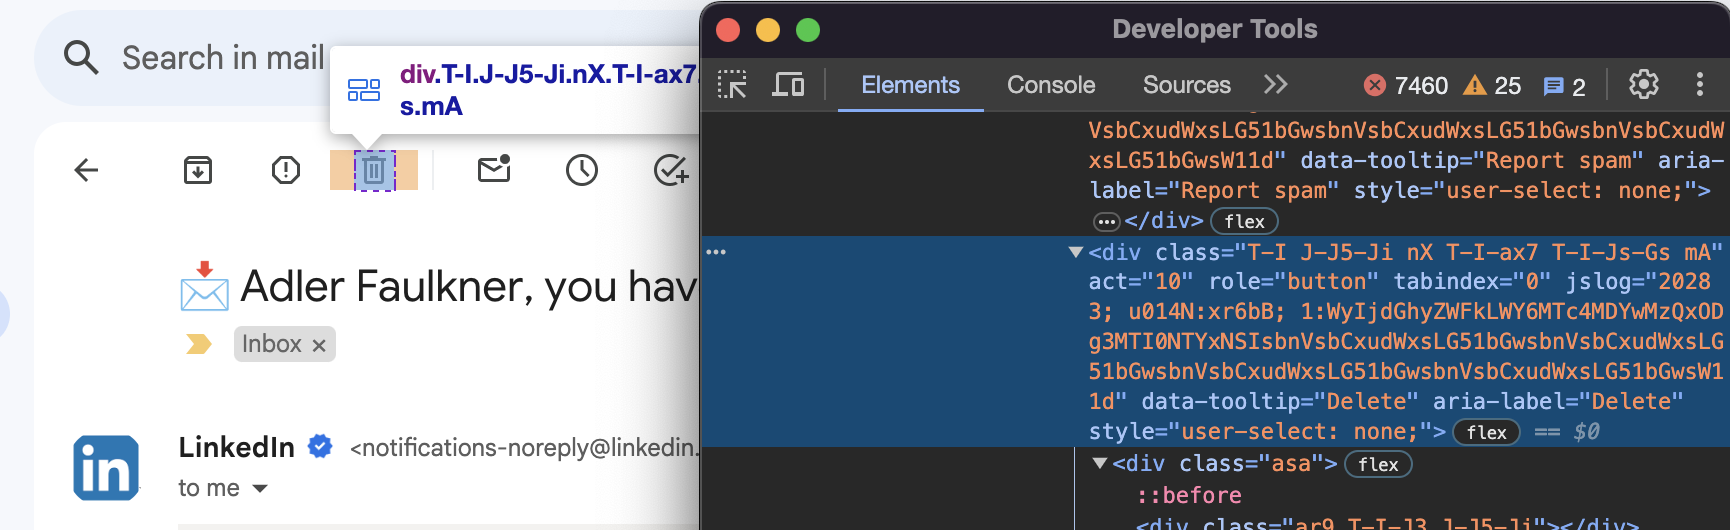Collapse the div class="asa" node
This screenshot has height=530, width=1730.
(x=1100, y=464)
